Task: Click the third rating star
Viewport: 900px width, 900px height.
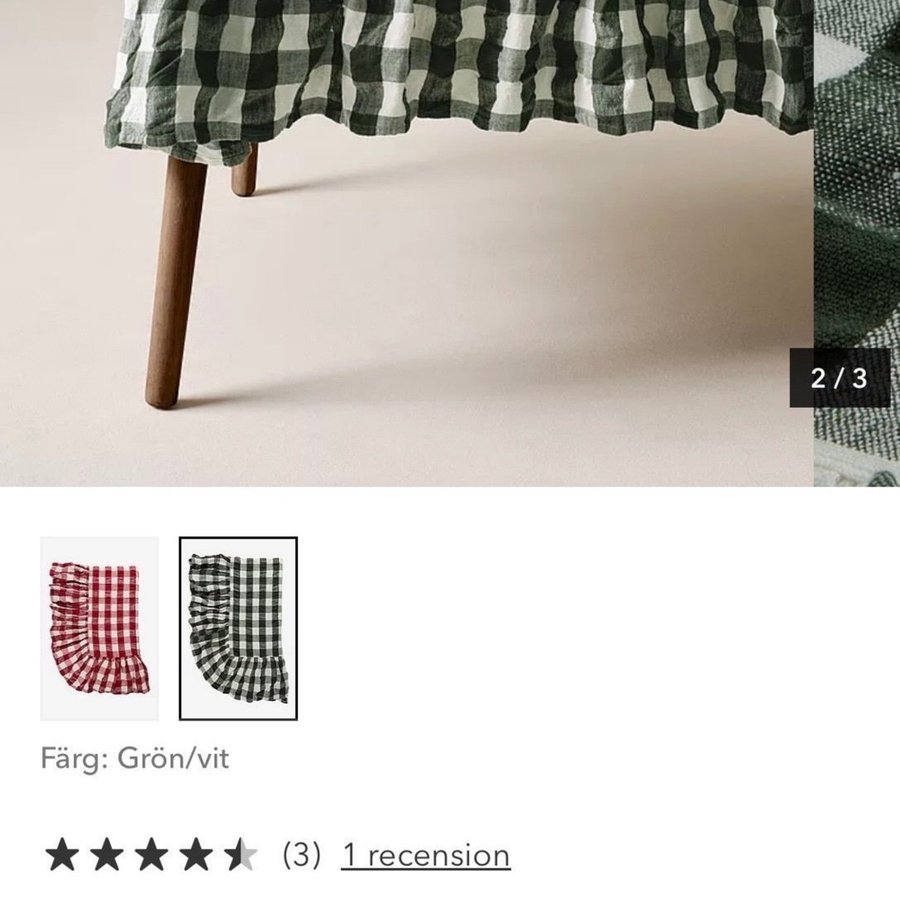Action: pyautogui.click(x=152, y=855)
